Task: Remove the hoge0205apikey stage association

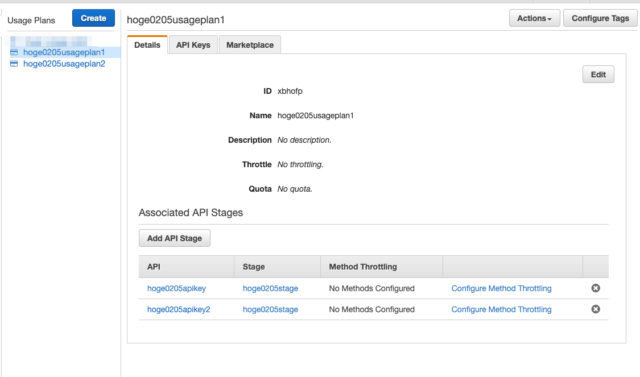Action: pos(596,288)
